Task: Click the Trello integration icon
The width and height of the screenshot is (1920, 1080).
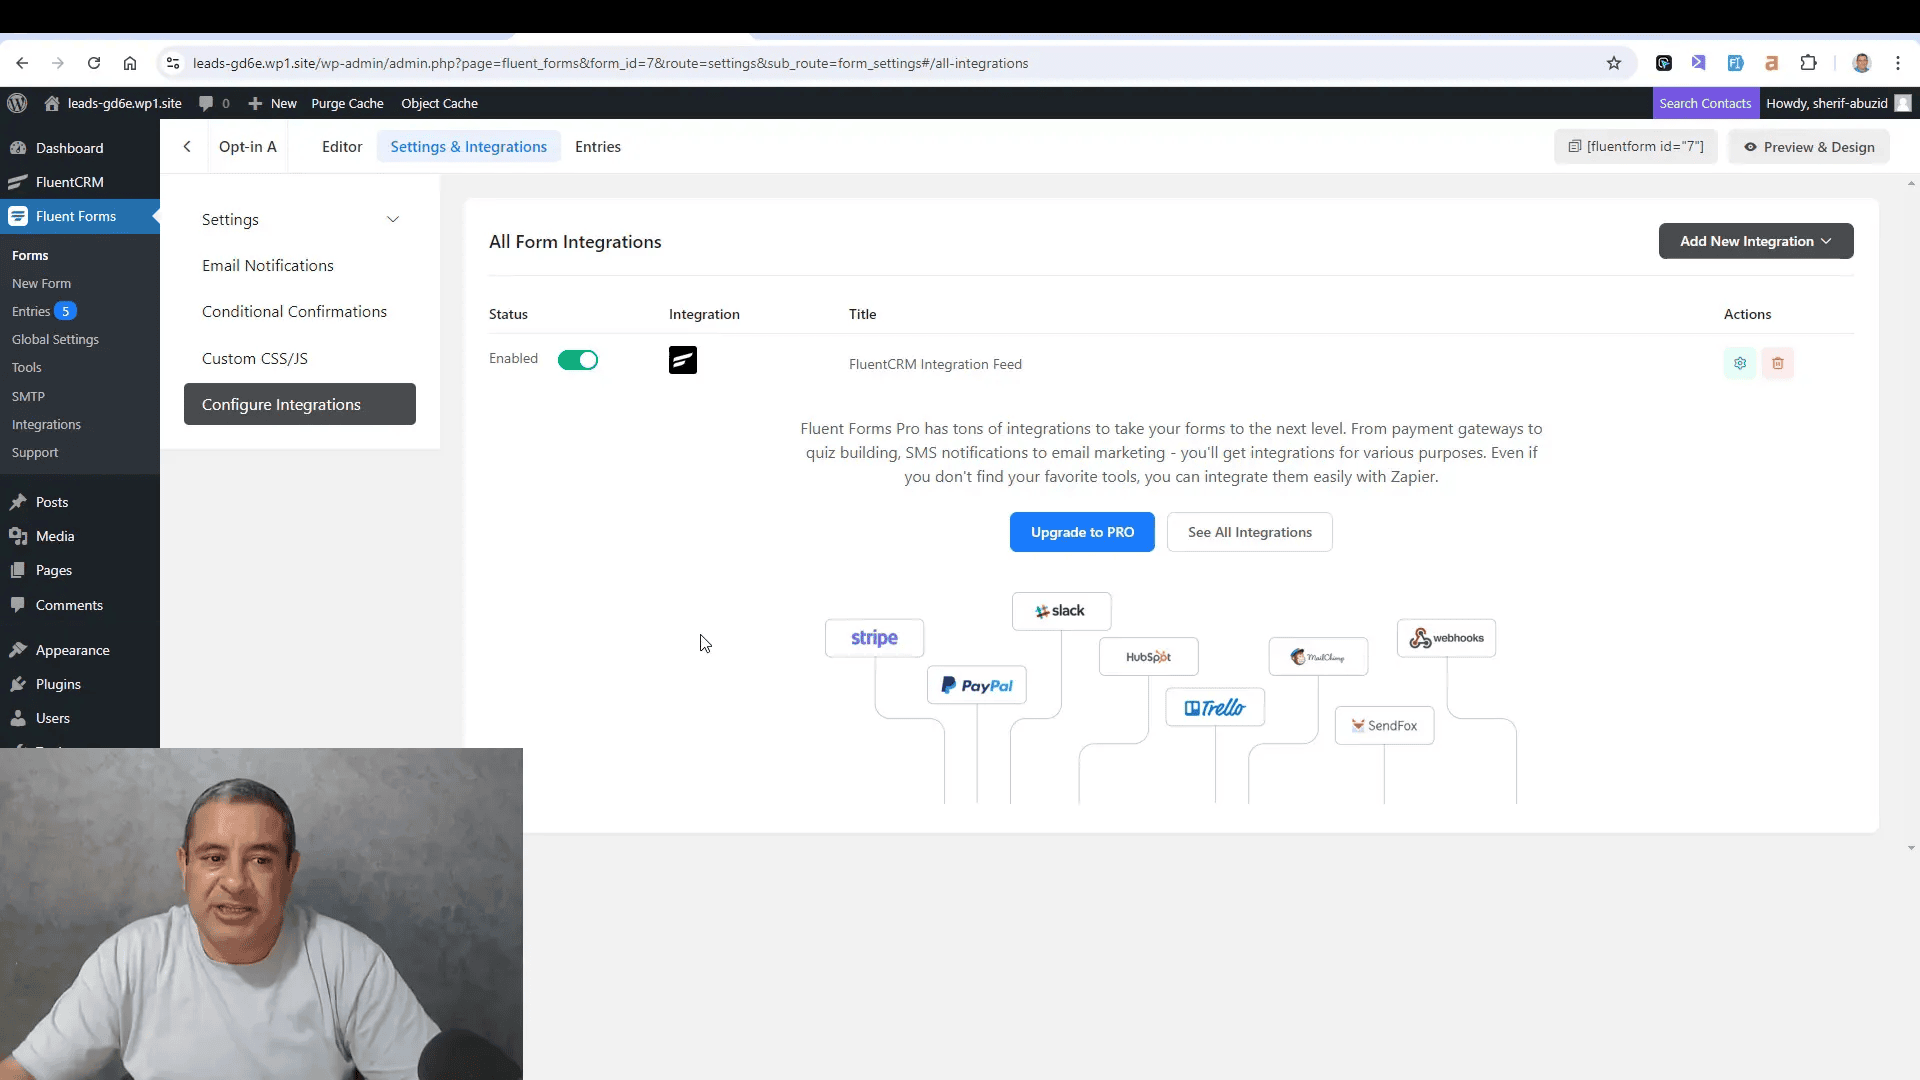Action: point(1215,708)
